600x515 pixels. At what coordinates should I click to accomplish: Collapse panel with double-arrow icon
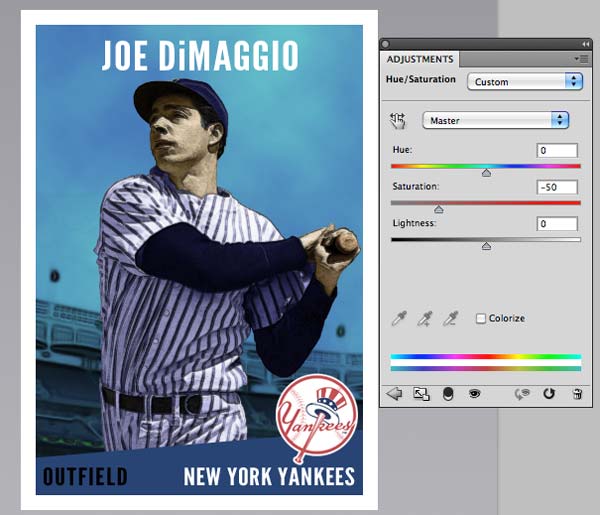pyautogui.click(x=585, y=44)
